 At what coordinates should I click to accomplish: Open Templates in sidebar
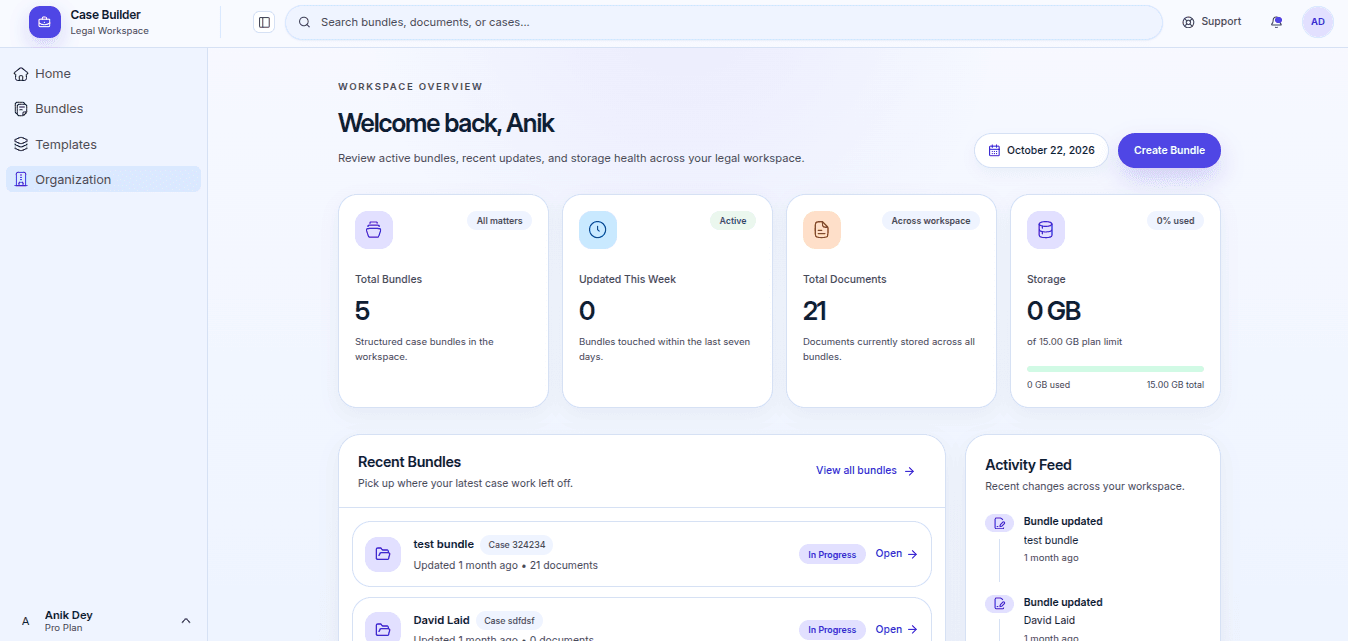pyautogui.click(x=103, y=144)
